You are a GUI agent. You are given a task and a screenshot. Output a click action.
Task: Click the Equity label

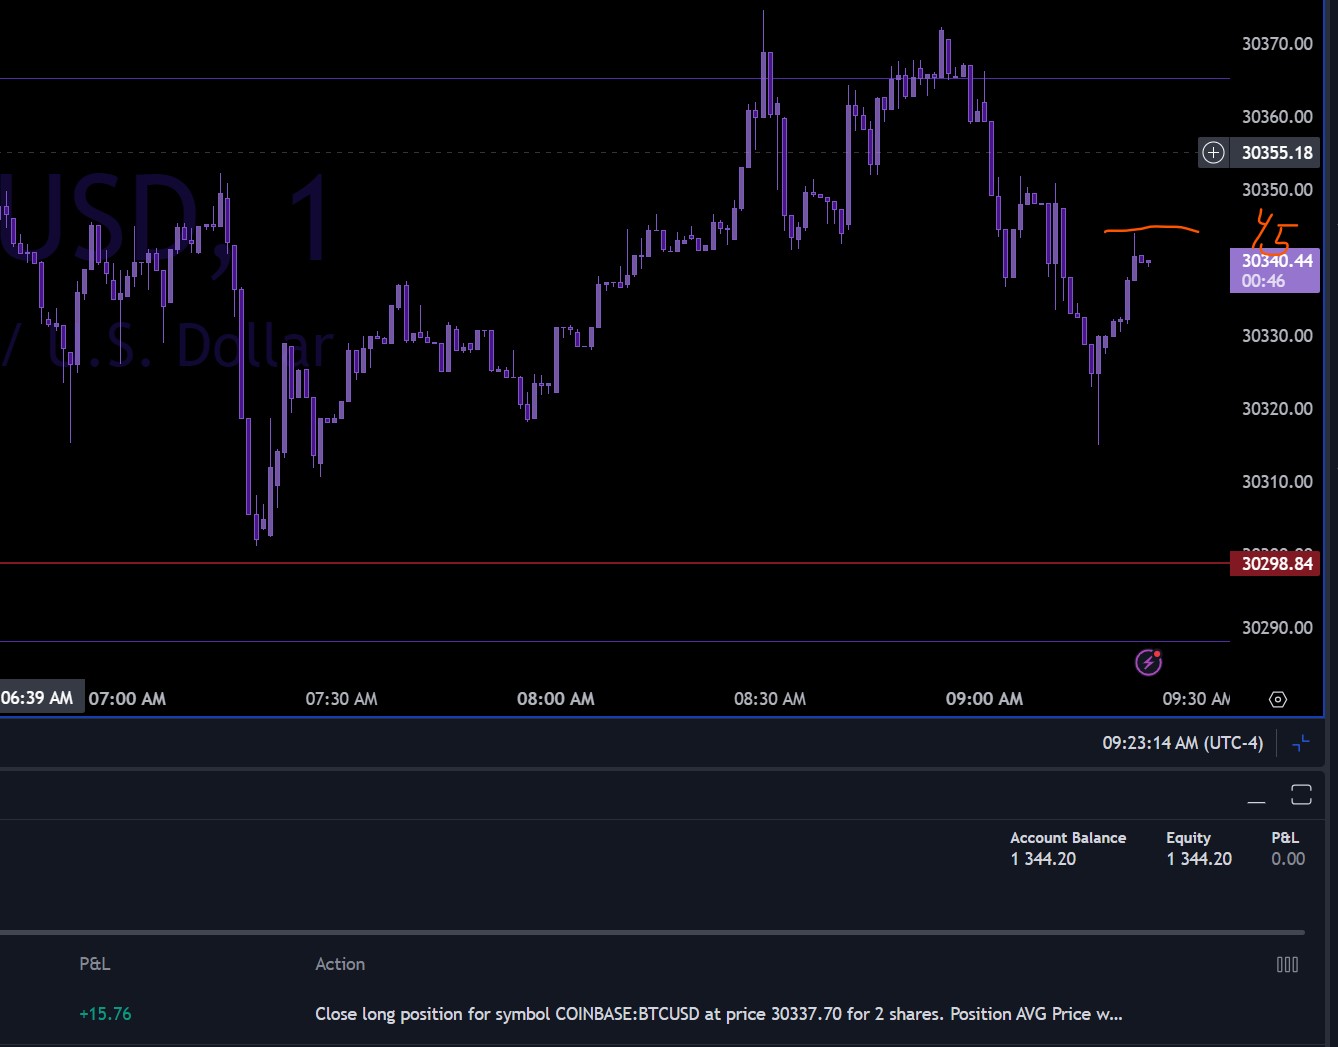(1188, 838)
